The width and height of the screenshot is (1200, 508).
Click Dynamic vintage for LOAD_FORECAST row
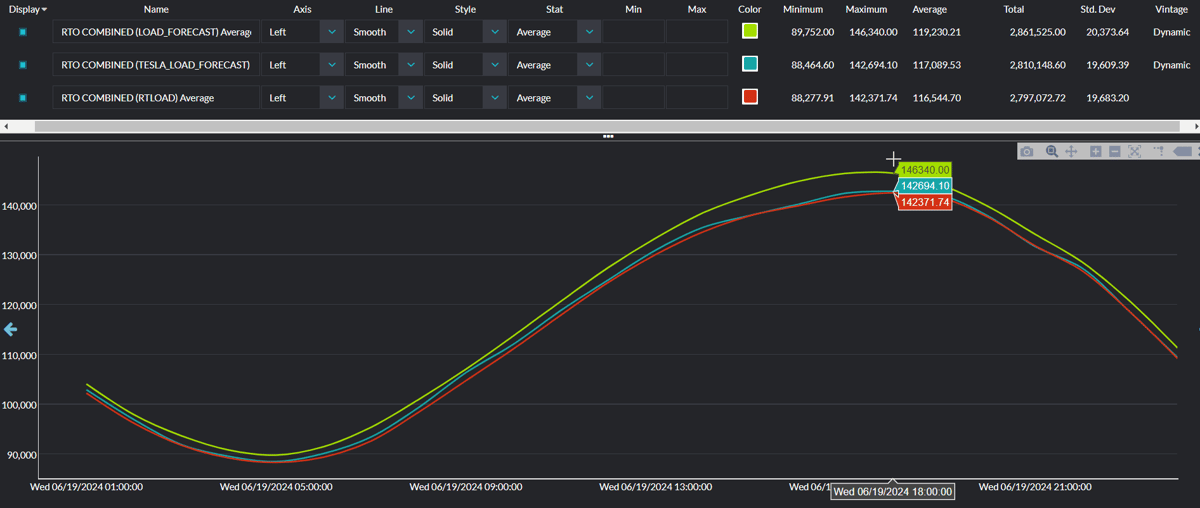pyautogui.click(x=1171, y=32)
